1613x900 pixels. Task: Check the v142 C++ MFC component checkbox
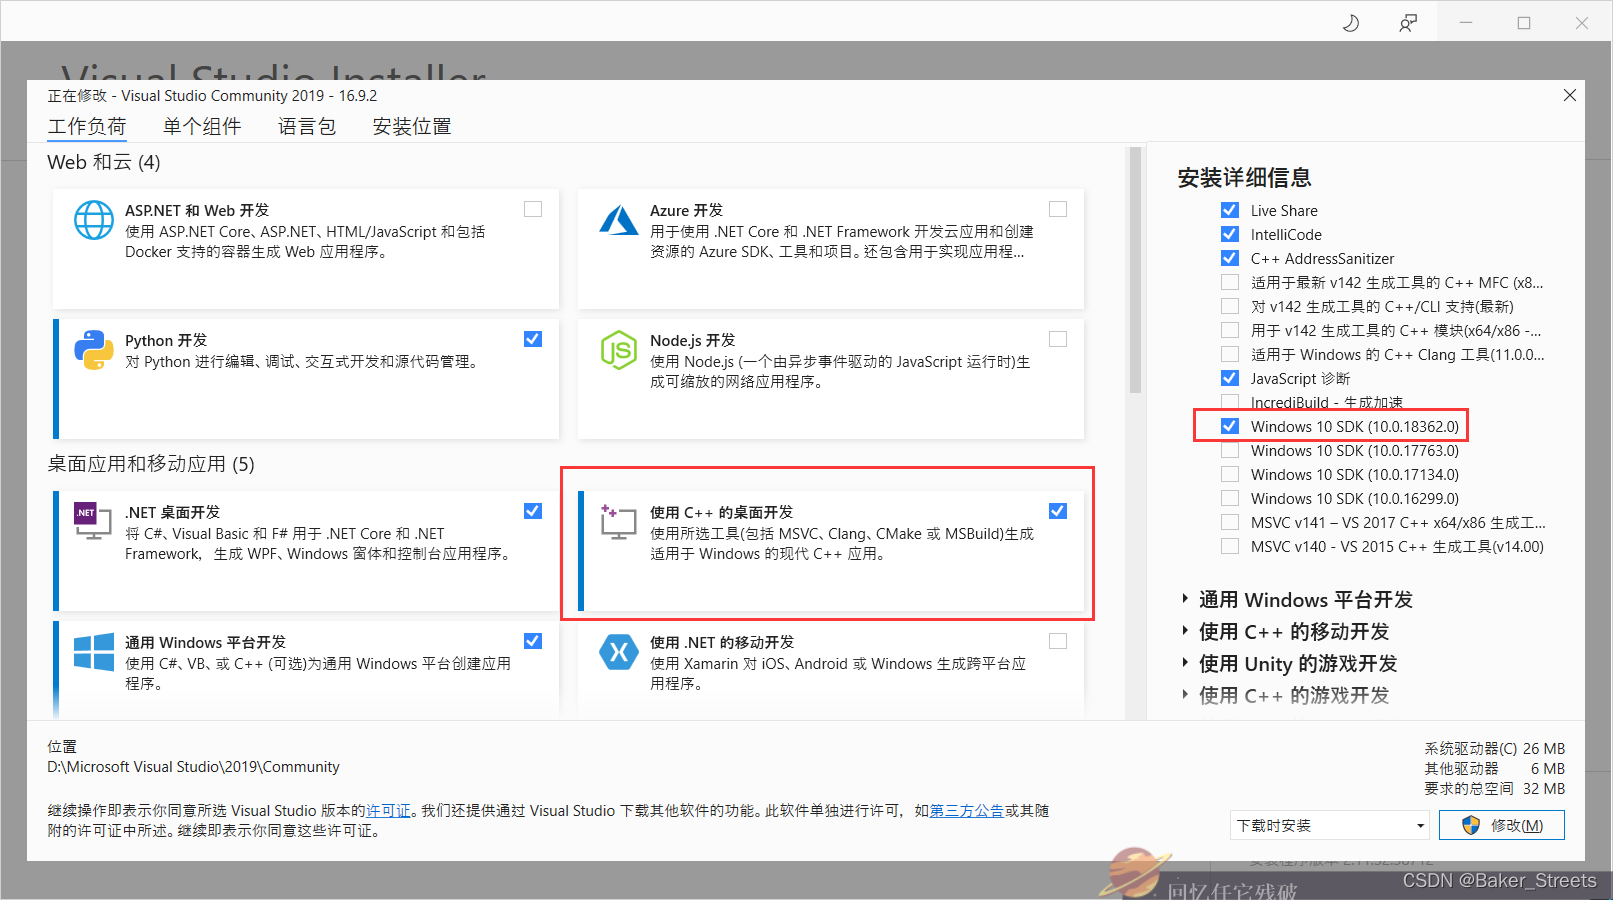click(x=1230, y=282)
